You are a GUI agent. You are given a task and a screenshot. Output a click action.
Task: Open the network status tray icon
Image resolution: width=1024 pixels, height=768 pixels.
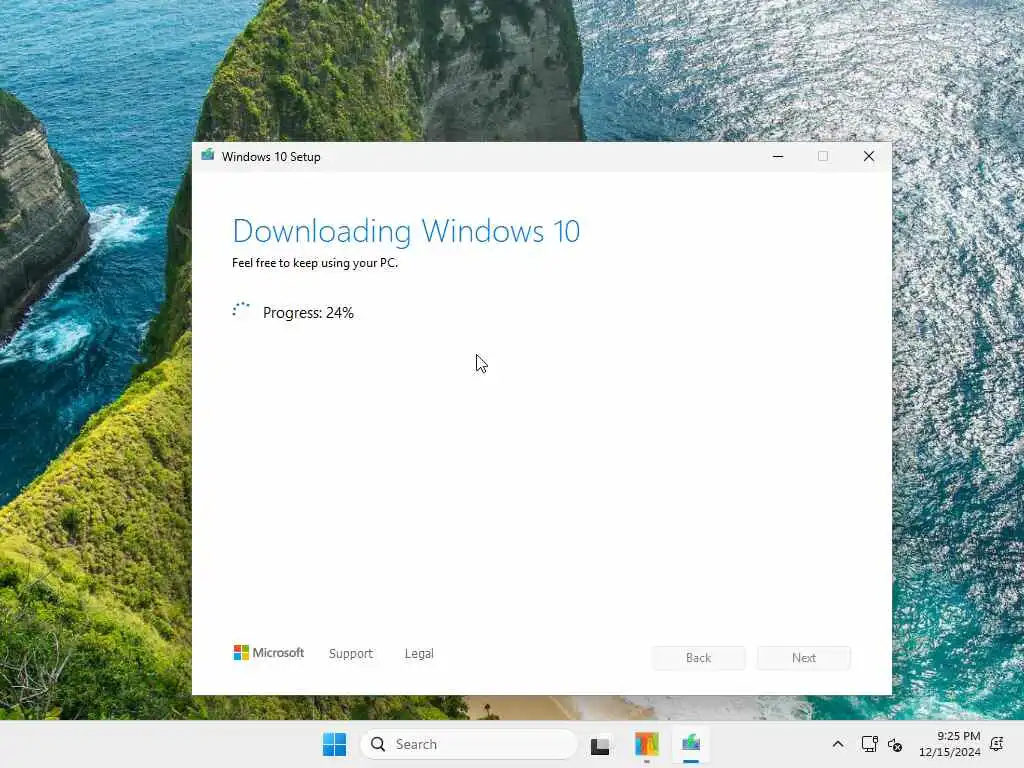pos(869,744)
